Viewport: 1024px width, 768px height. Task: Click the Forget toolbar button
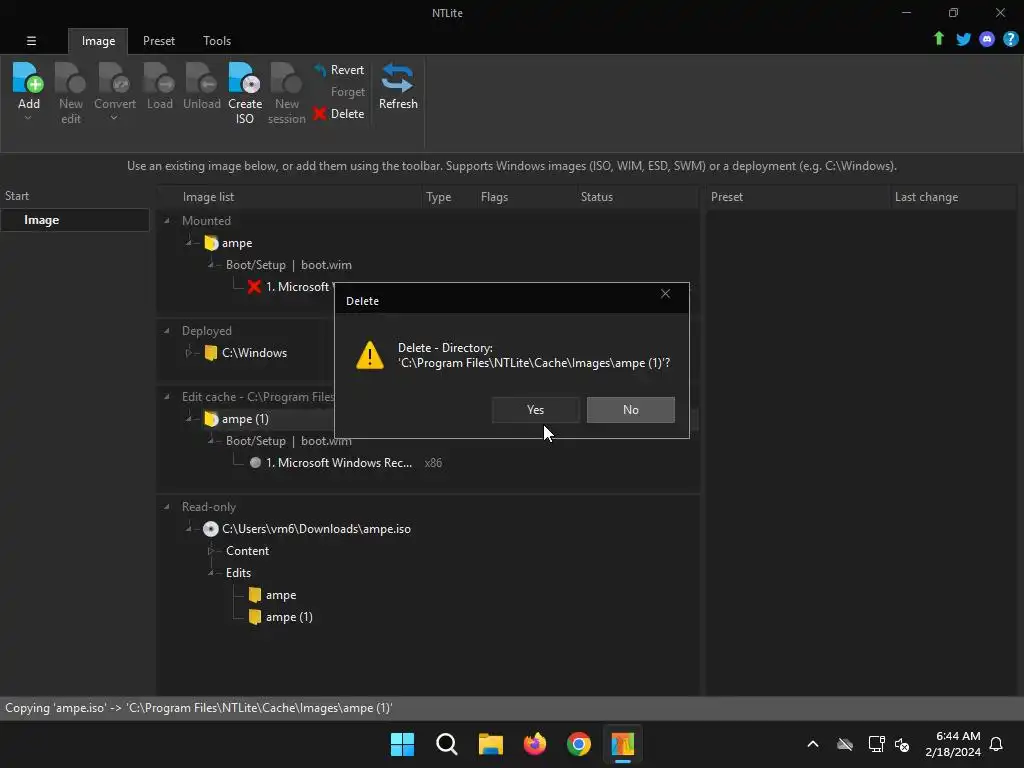[x=347, y=92]
